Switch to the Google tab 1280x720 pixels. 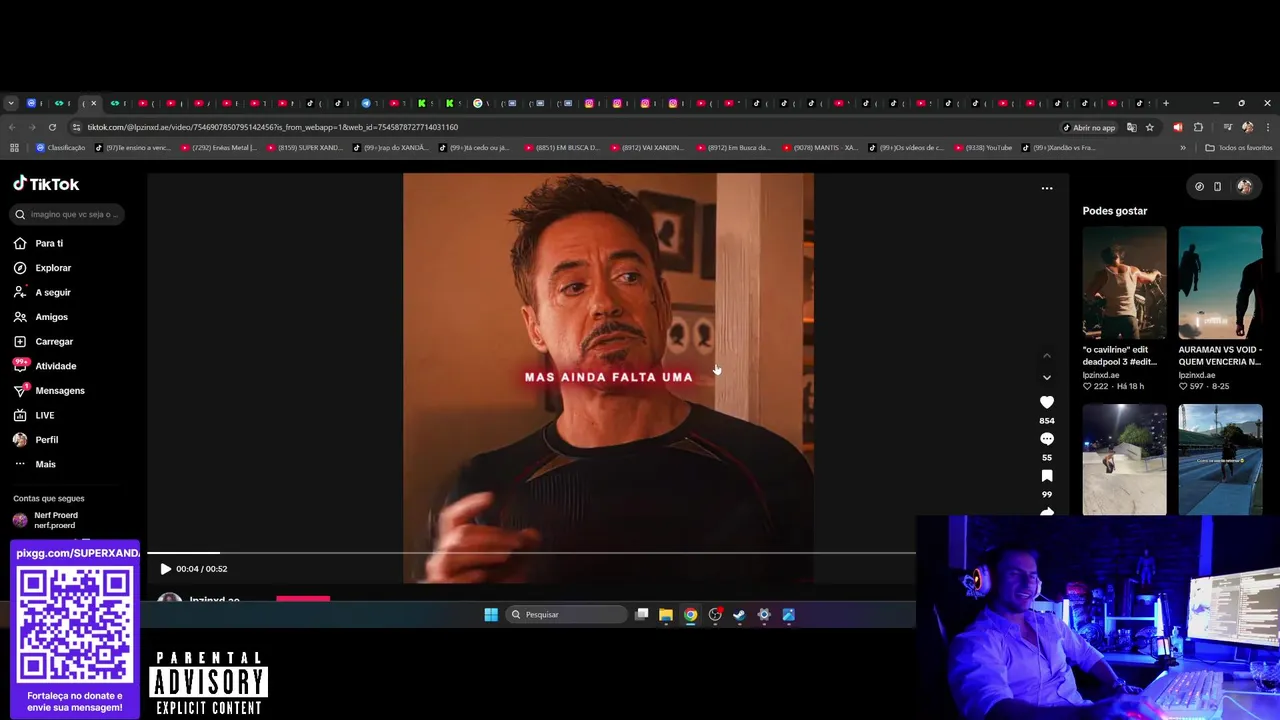pyautogui.click(x=478, y=103)
